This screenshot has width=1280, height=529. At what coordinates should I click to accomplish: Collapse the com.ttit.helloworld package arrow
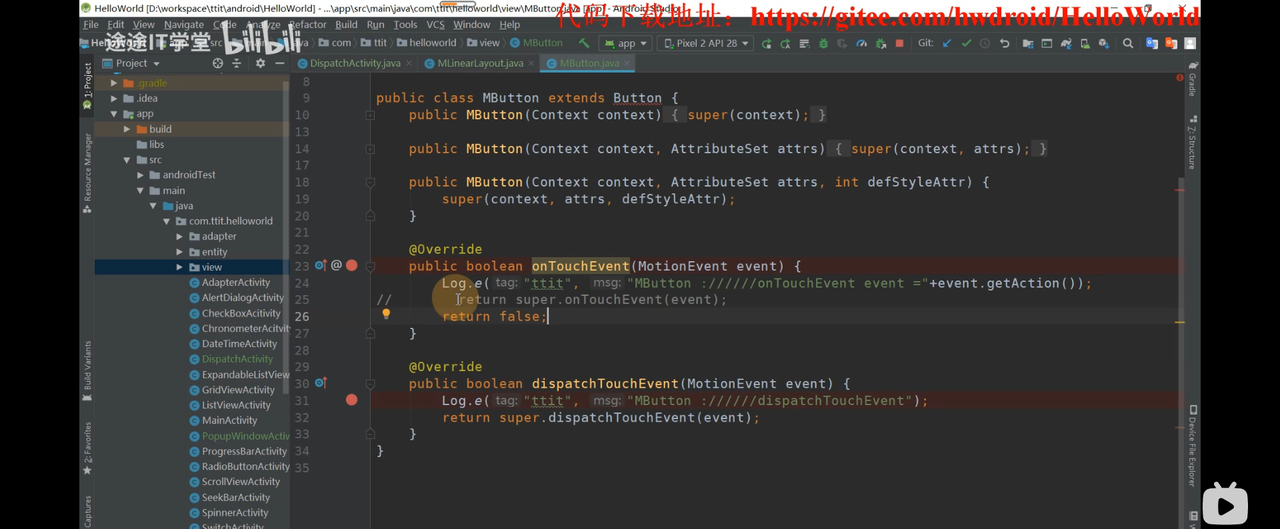(167, 221)
